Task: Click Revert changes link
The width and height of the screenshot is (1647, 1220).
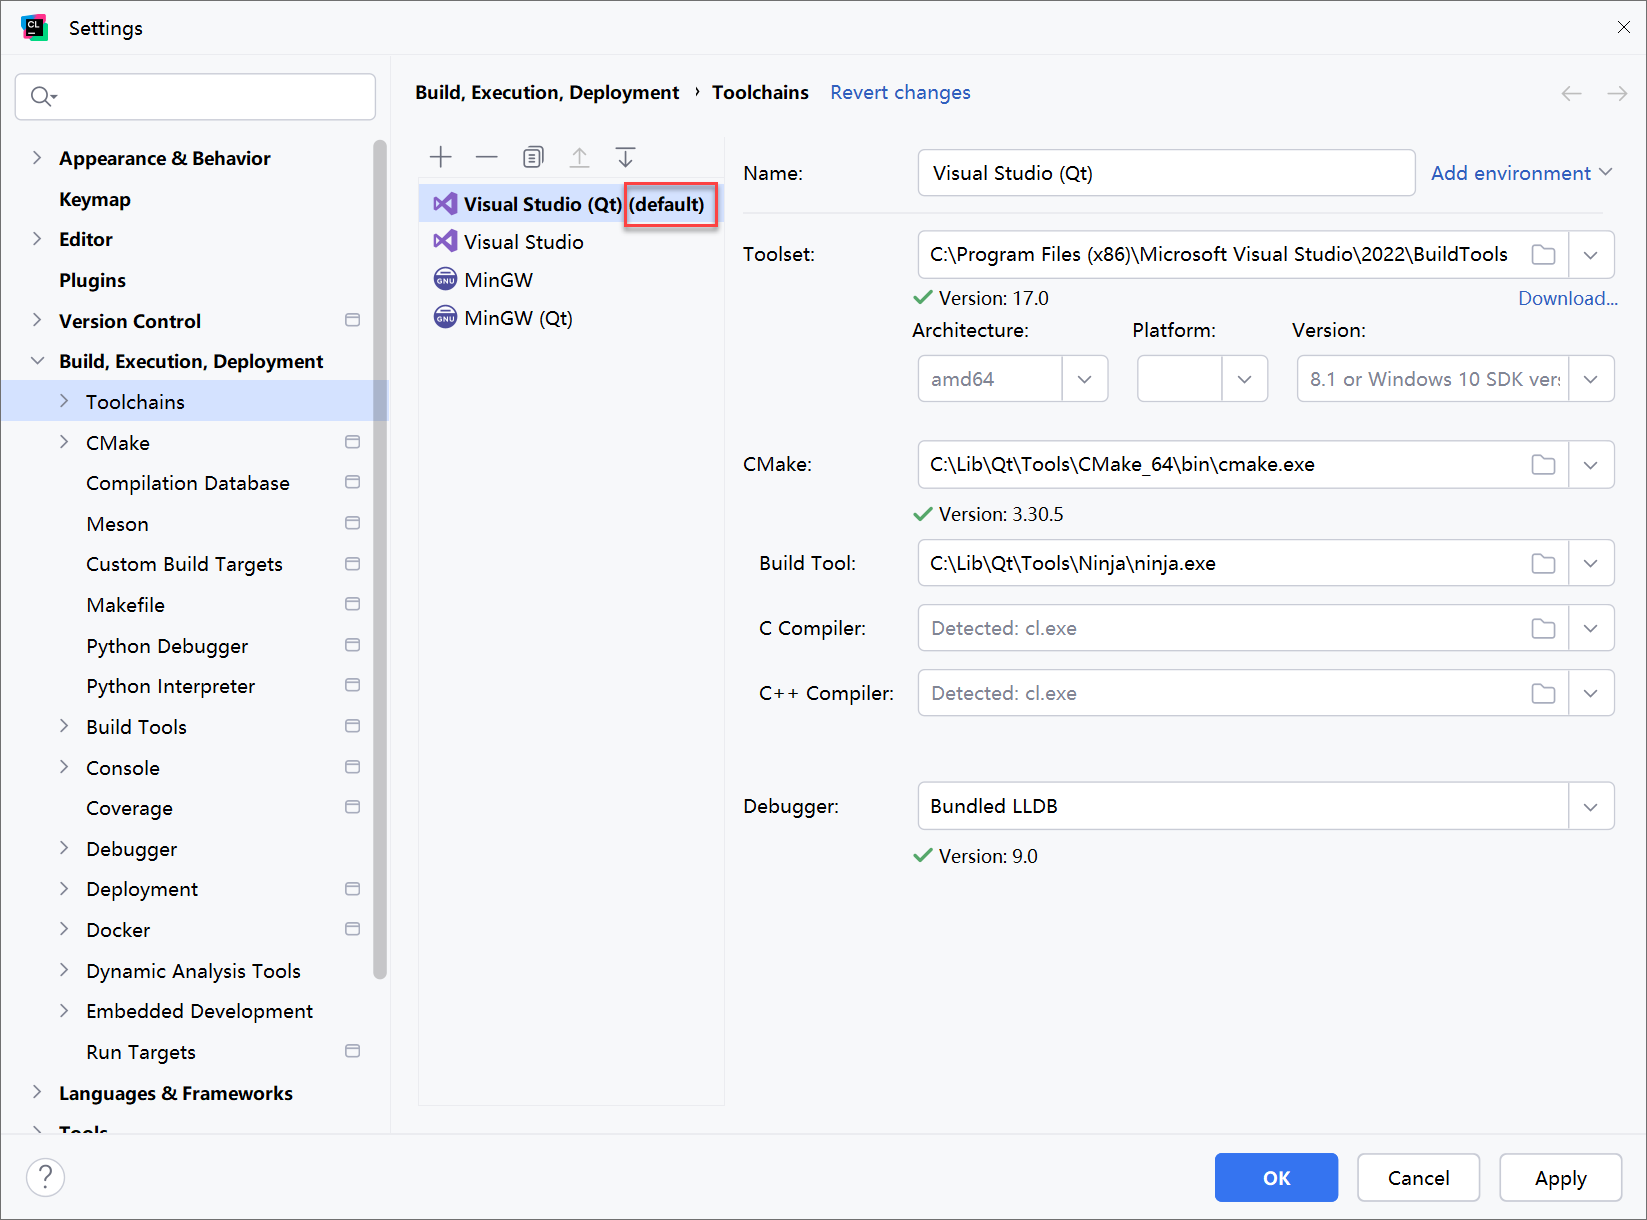Action: pos(900,92)
